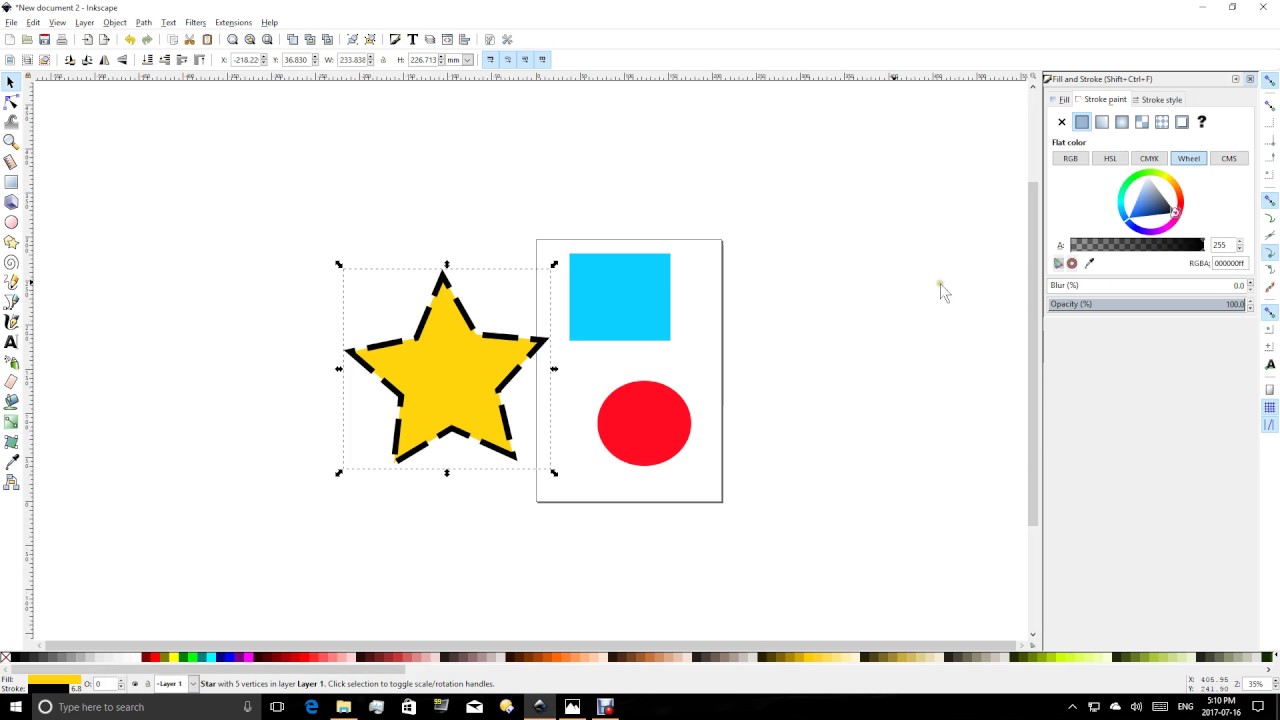Adjust alpha 255 spinner arrows
Screen dimensions: 1280x720
point(1240,245)
